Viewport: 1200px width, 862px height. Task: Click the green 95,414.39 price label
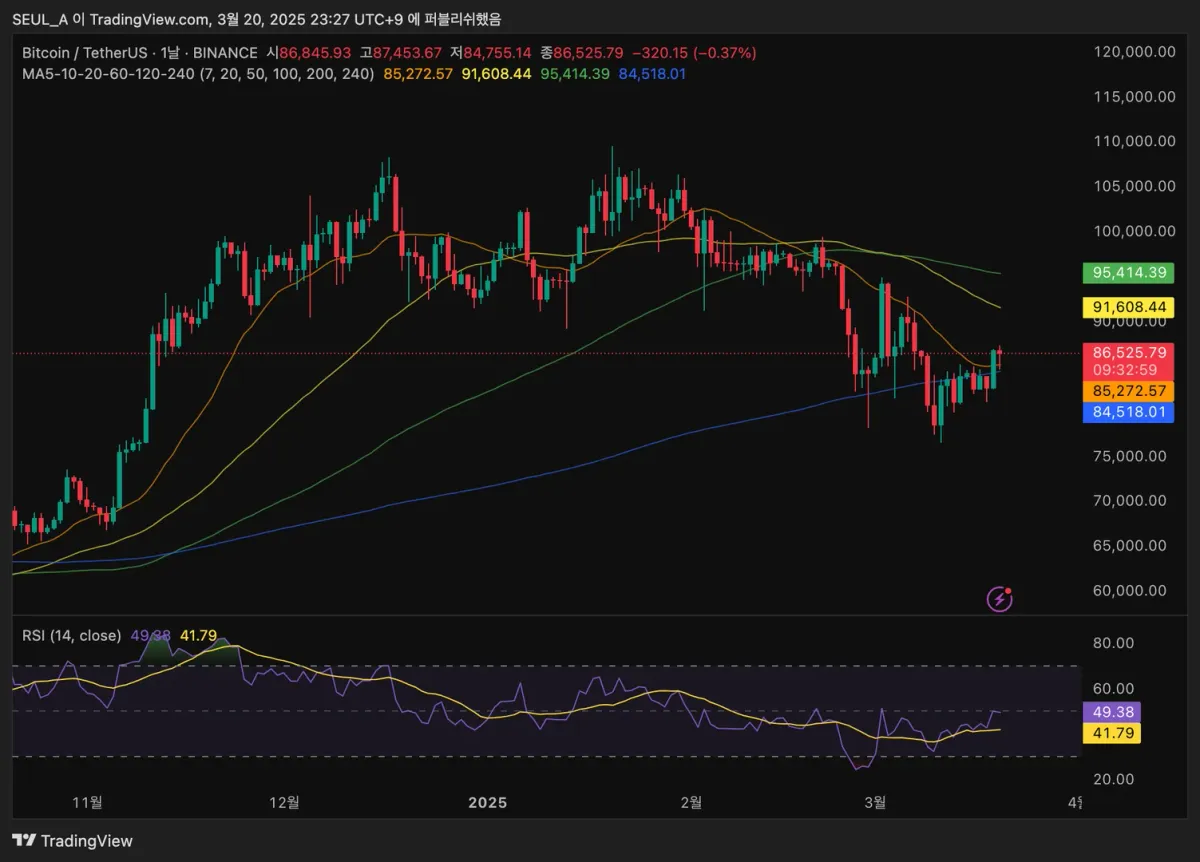tap(1130, 272)
